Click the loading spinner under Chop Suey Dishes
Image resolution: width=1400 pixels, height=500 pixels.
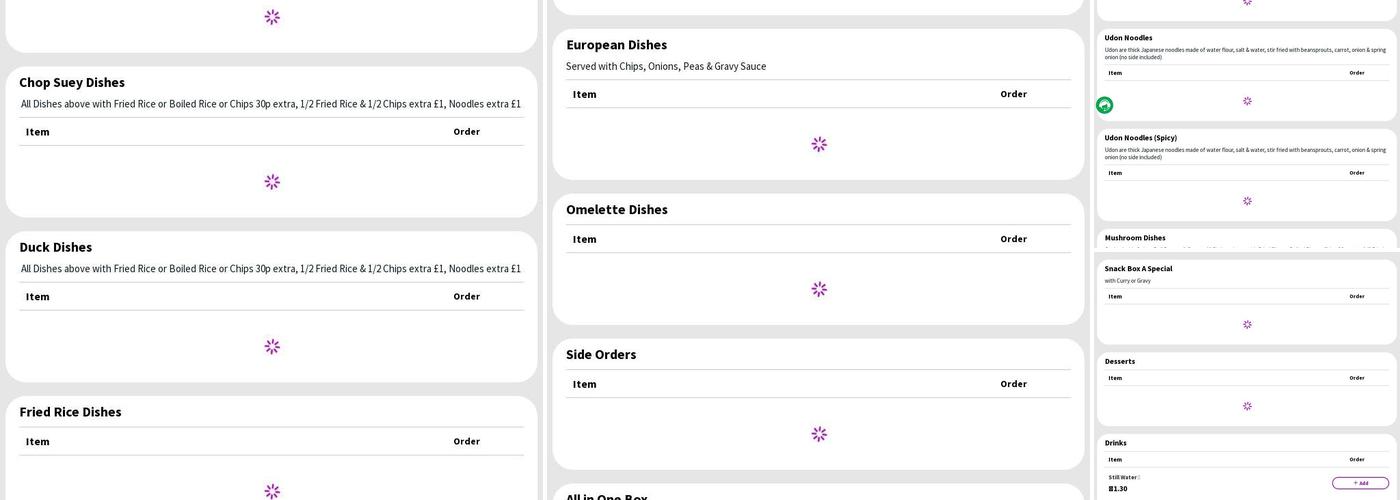click(272, 182)
